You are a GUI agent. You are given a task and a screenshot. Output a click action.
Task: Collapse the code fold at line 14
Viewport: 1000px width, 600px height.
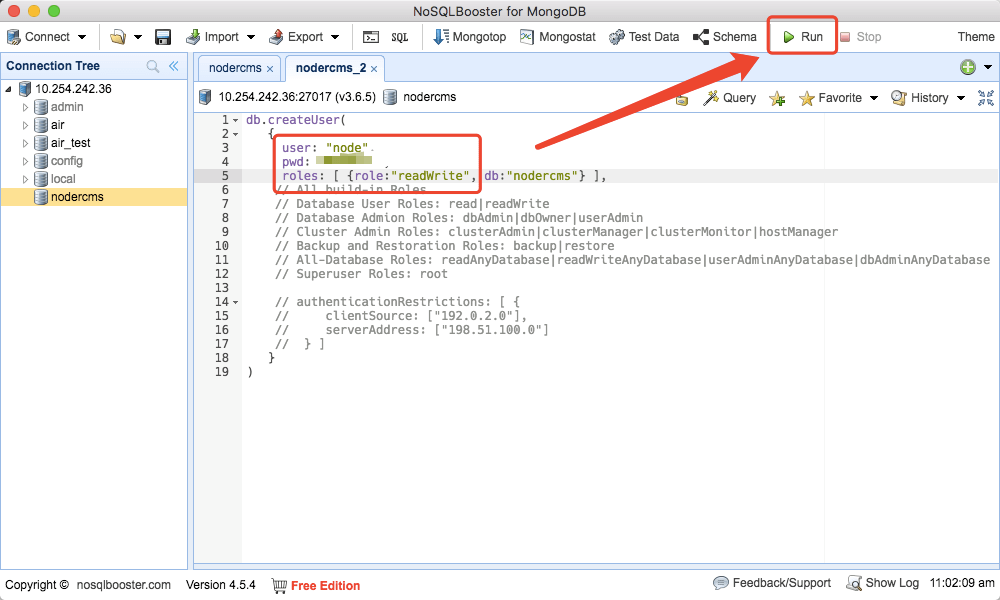pyautogui.click(x=235, y=302)
